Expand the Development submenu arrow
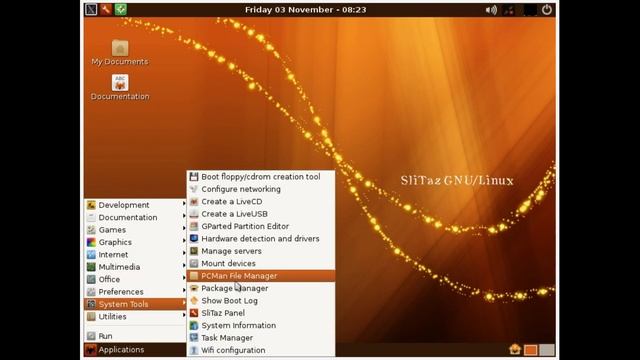Viewport: 640px width, 360px height. click(184, 203)
